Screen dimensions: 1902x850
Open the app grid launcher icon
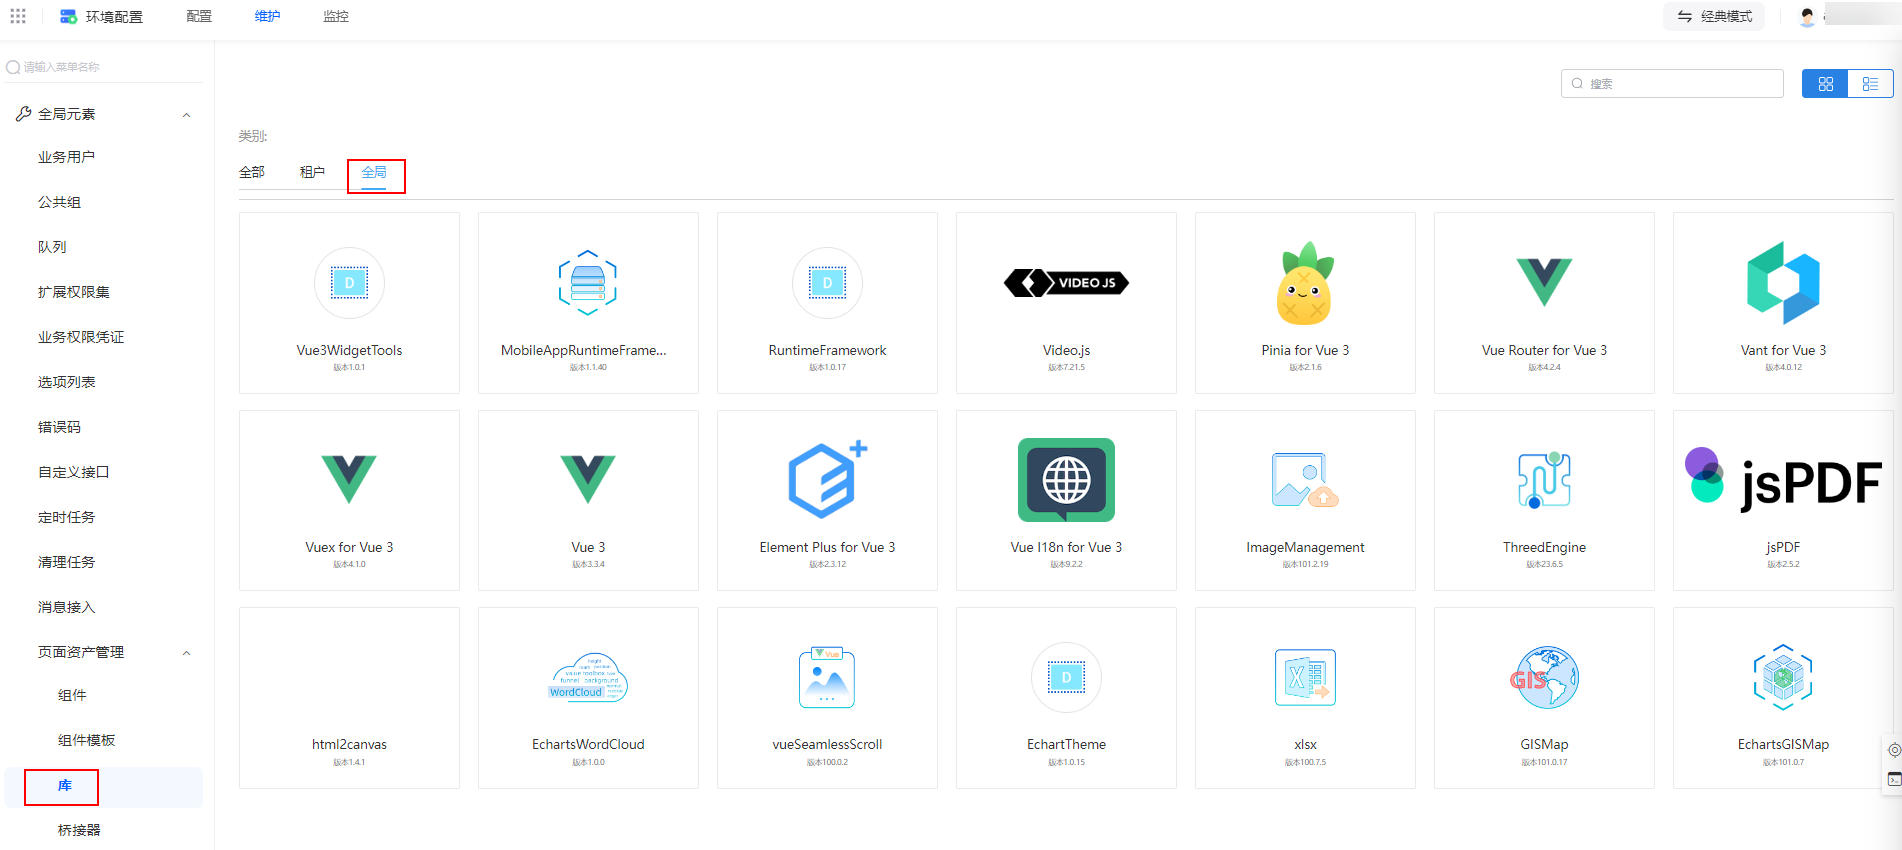[x=18, y=16]
